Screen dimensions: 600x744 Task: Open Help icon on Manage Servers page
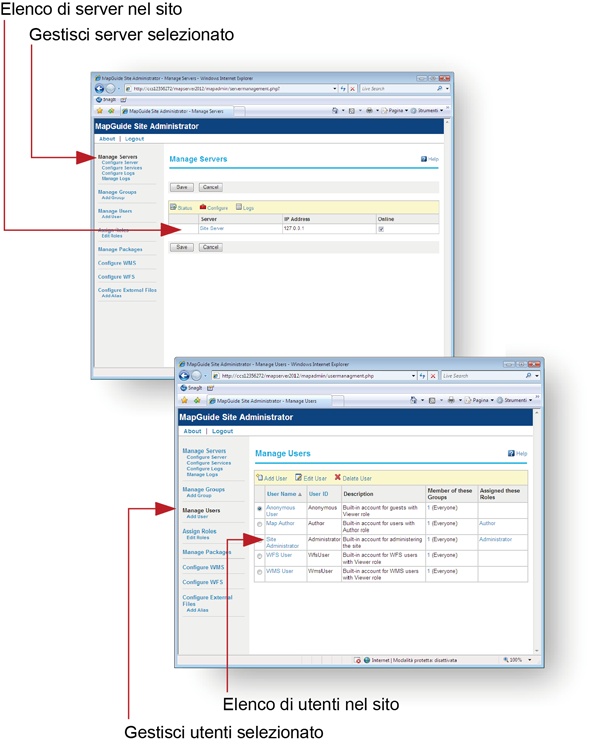click(424, 159)
